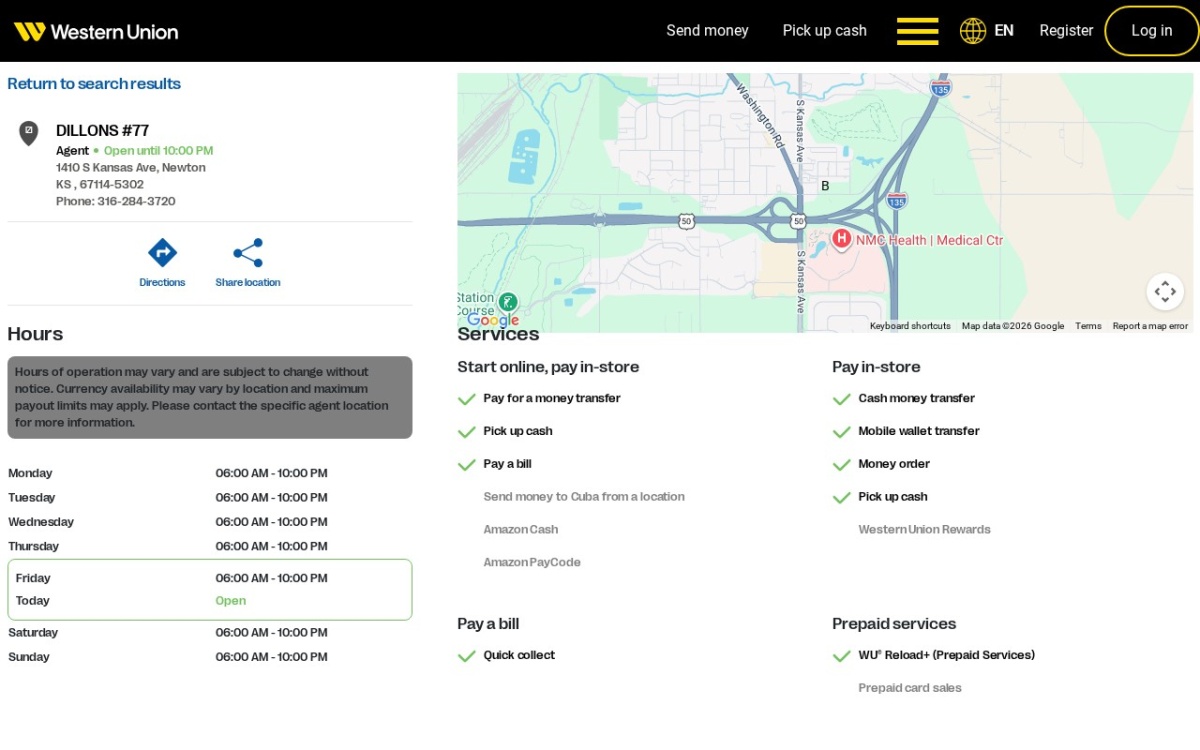Click the highlighted Friday row
The height and width of the screenshot is (750, 1200).
[210, 590]
